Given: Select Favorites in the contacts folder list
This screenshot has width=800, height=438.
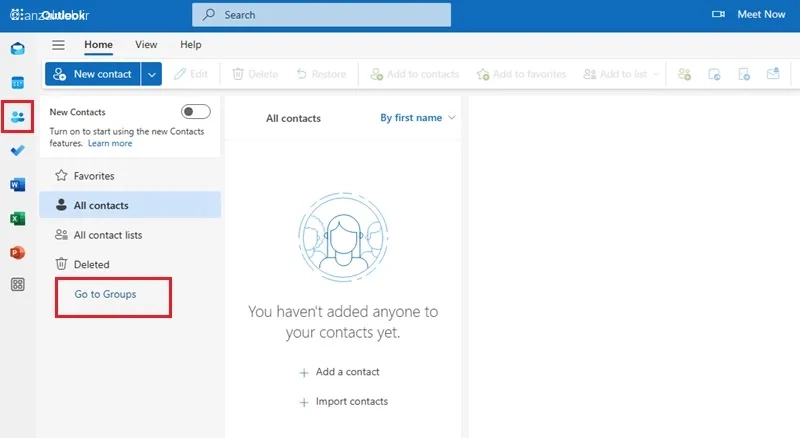Looking at the screenshot, I should pos(130,176).
